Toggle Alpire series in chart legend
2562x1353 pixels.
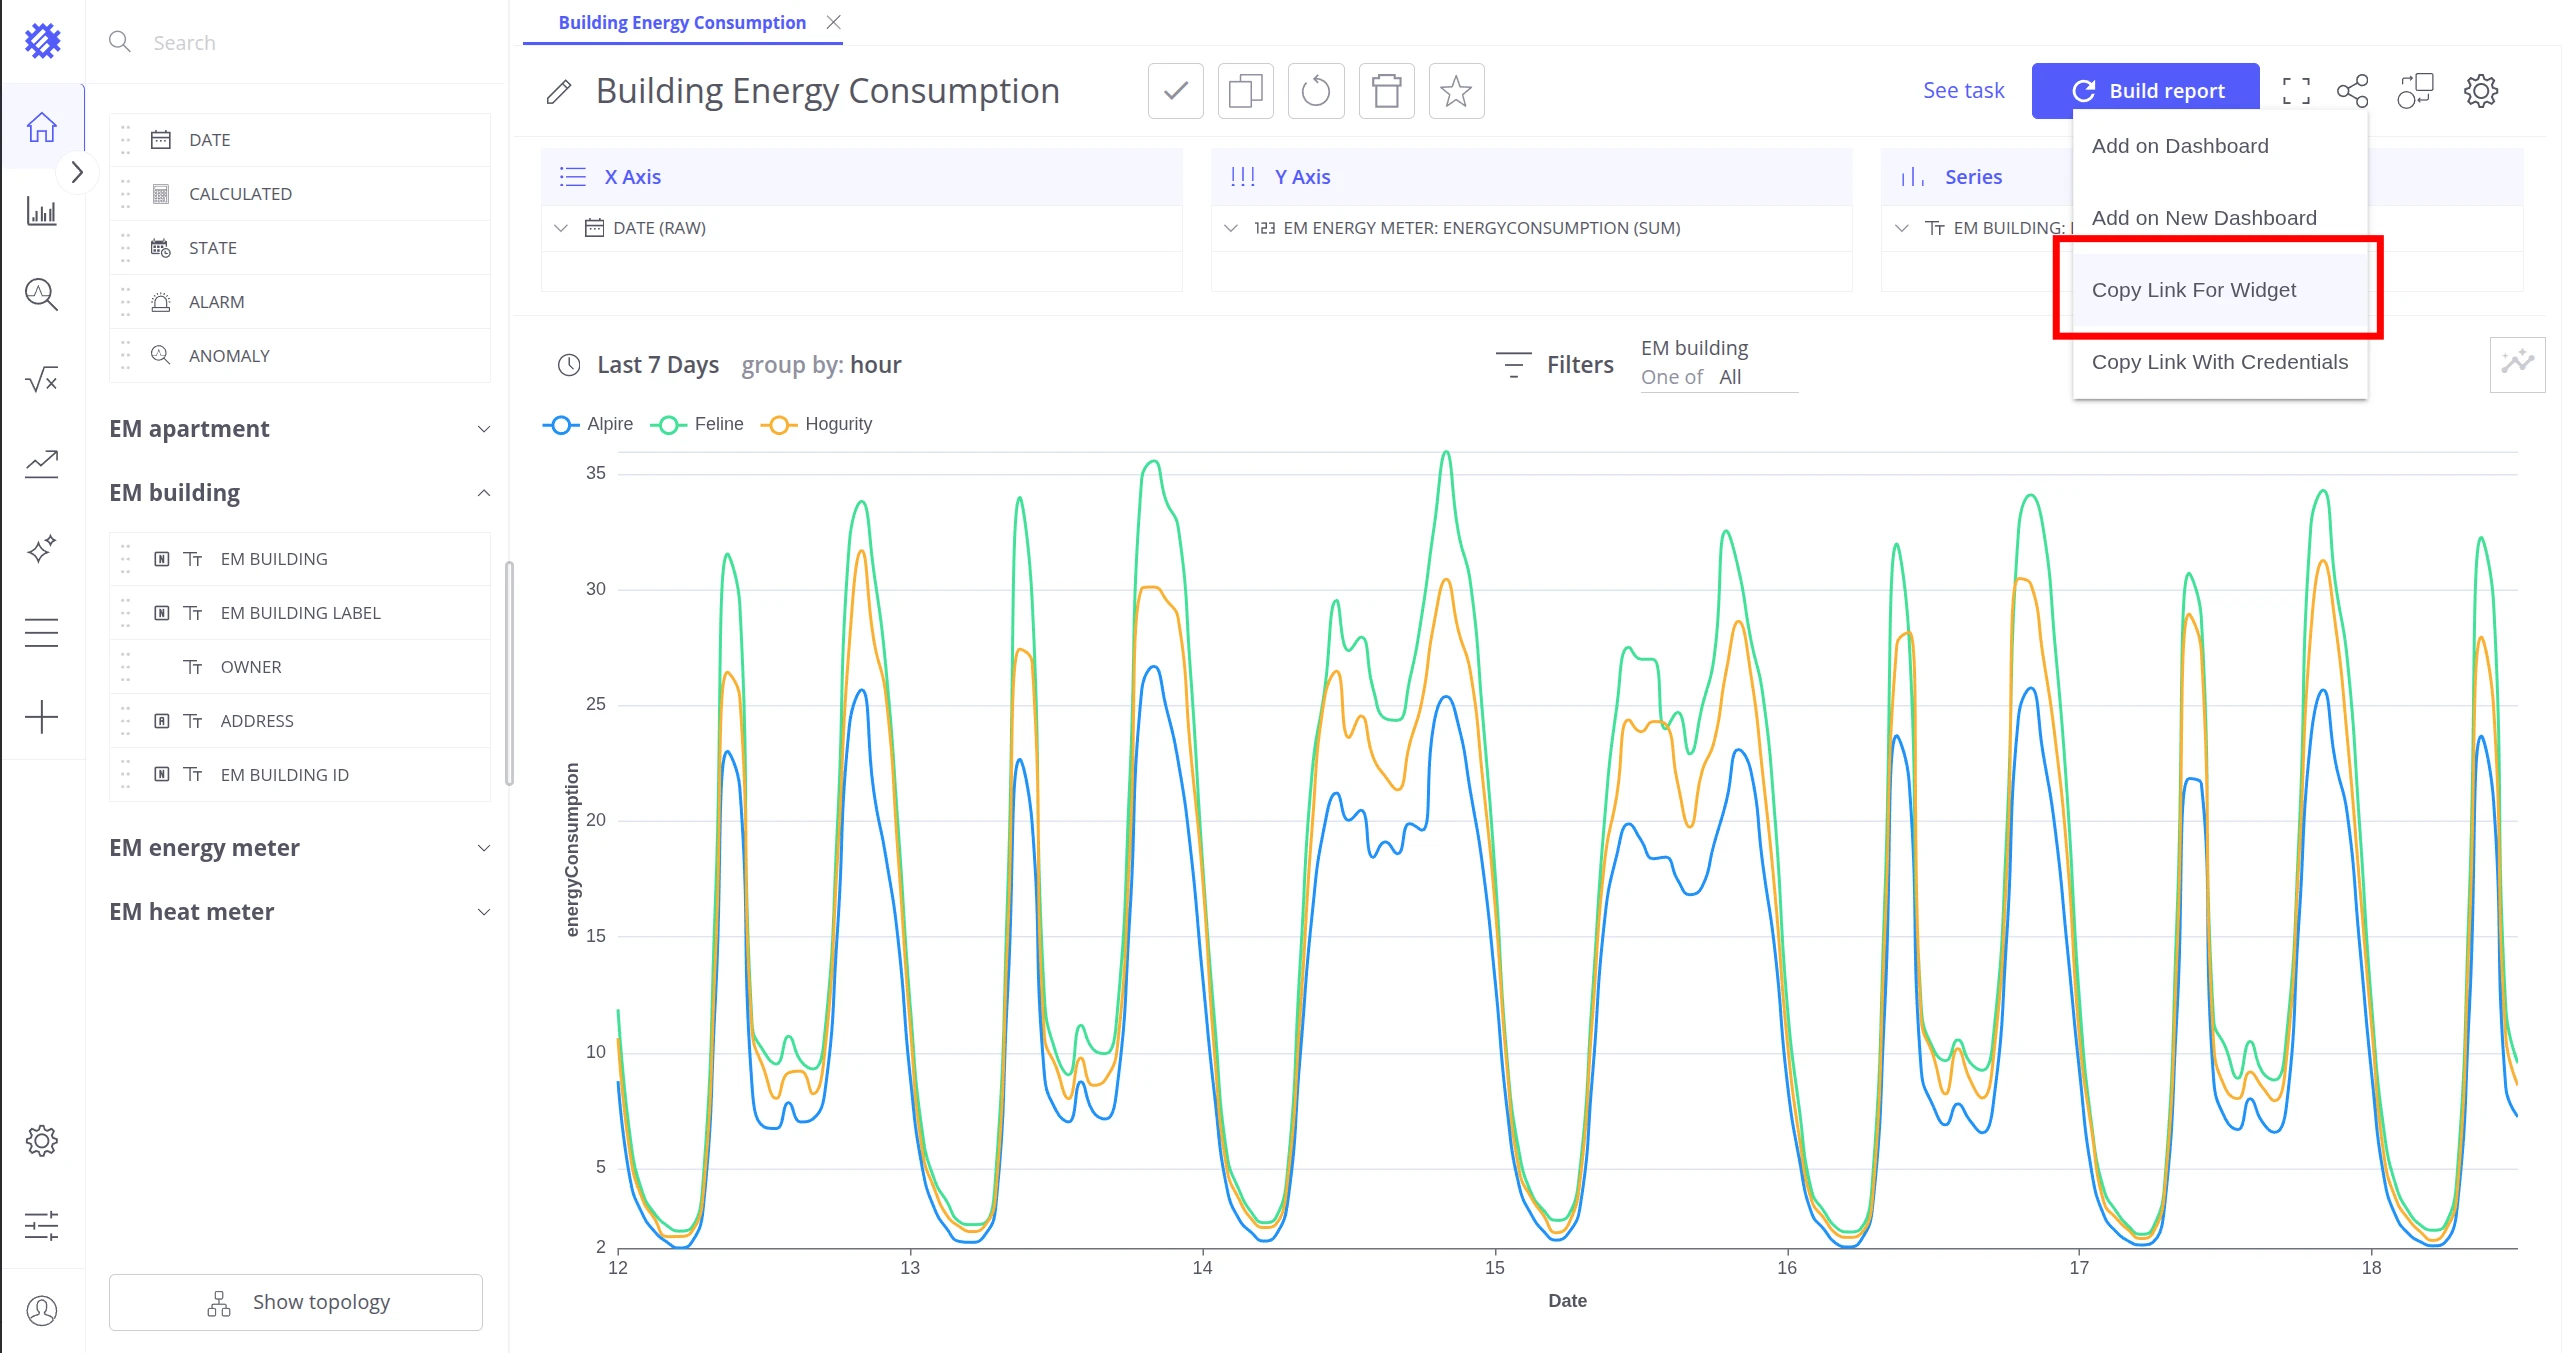coord(588,424)
